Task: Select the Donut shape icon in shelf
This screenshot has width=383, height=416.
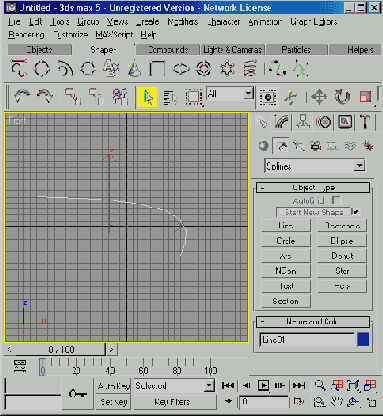Action: 204,68
